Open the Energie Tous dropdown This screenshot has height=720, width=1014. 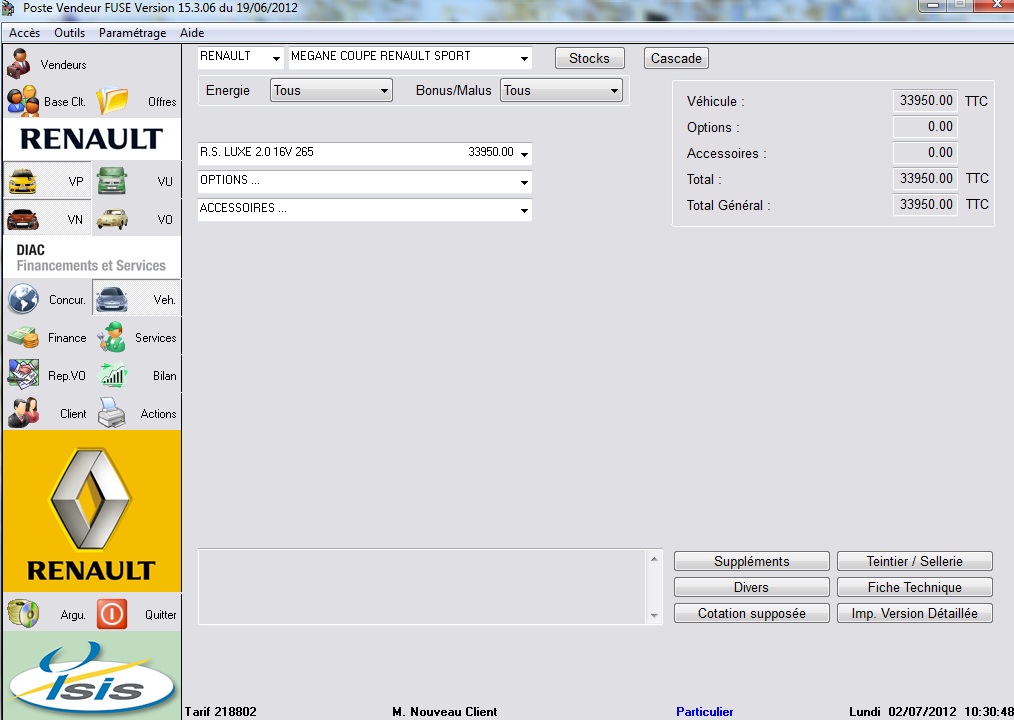coord(331,91)
